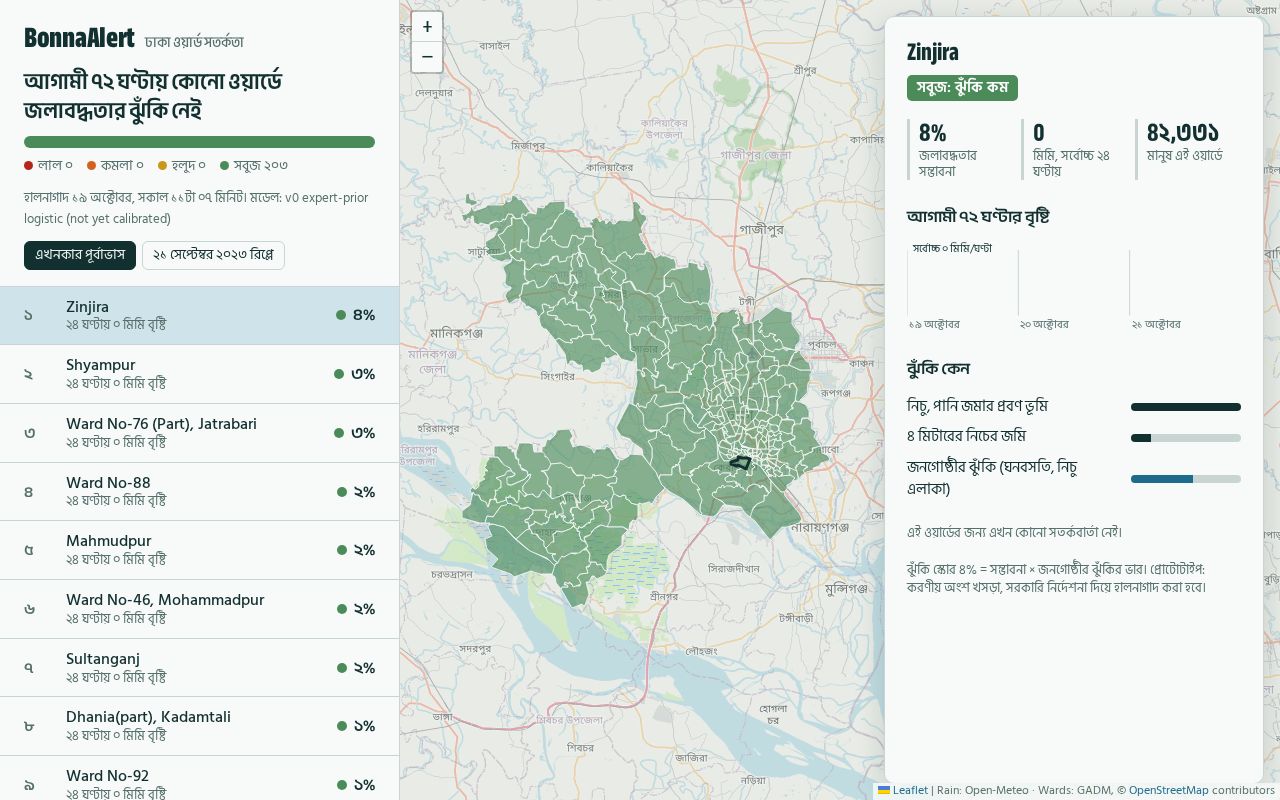Select the current forecast button এখনকার পূর্বাভাস
The width and height of the screenshot is (1280, 800).
click(80, 255)
